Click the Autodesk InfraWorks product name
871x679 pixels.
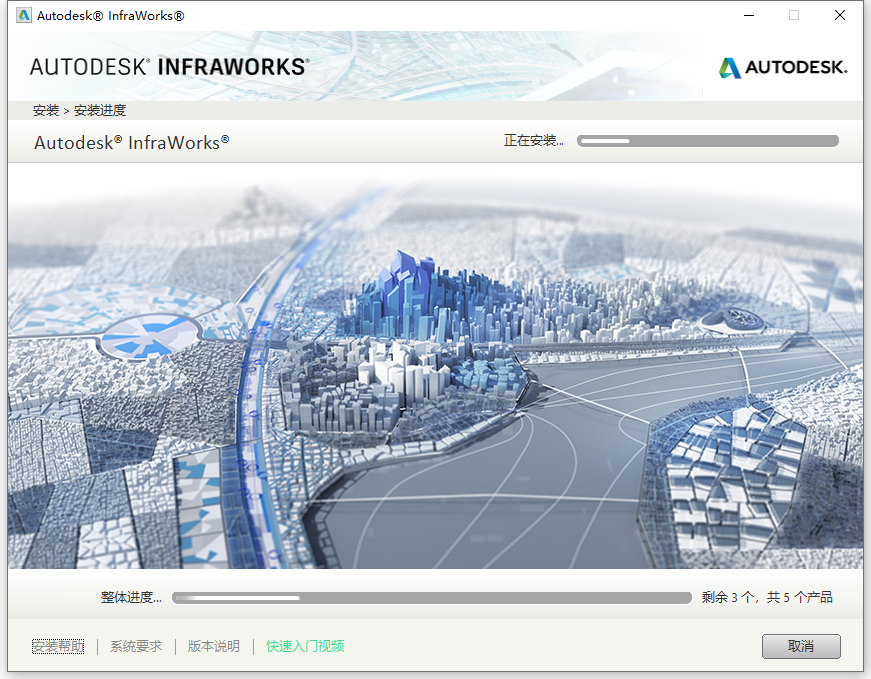pos(132,143)
